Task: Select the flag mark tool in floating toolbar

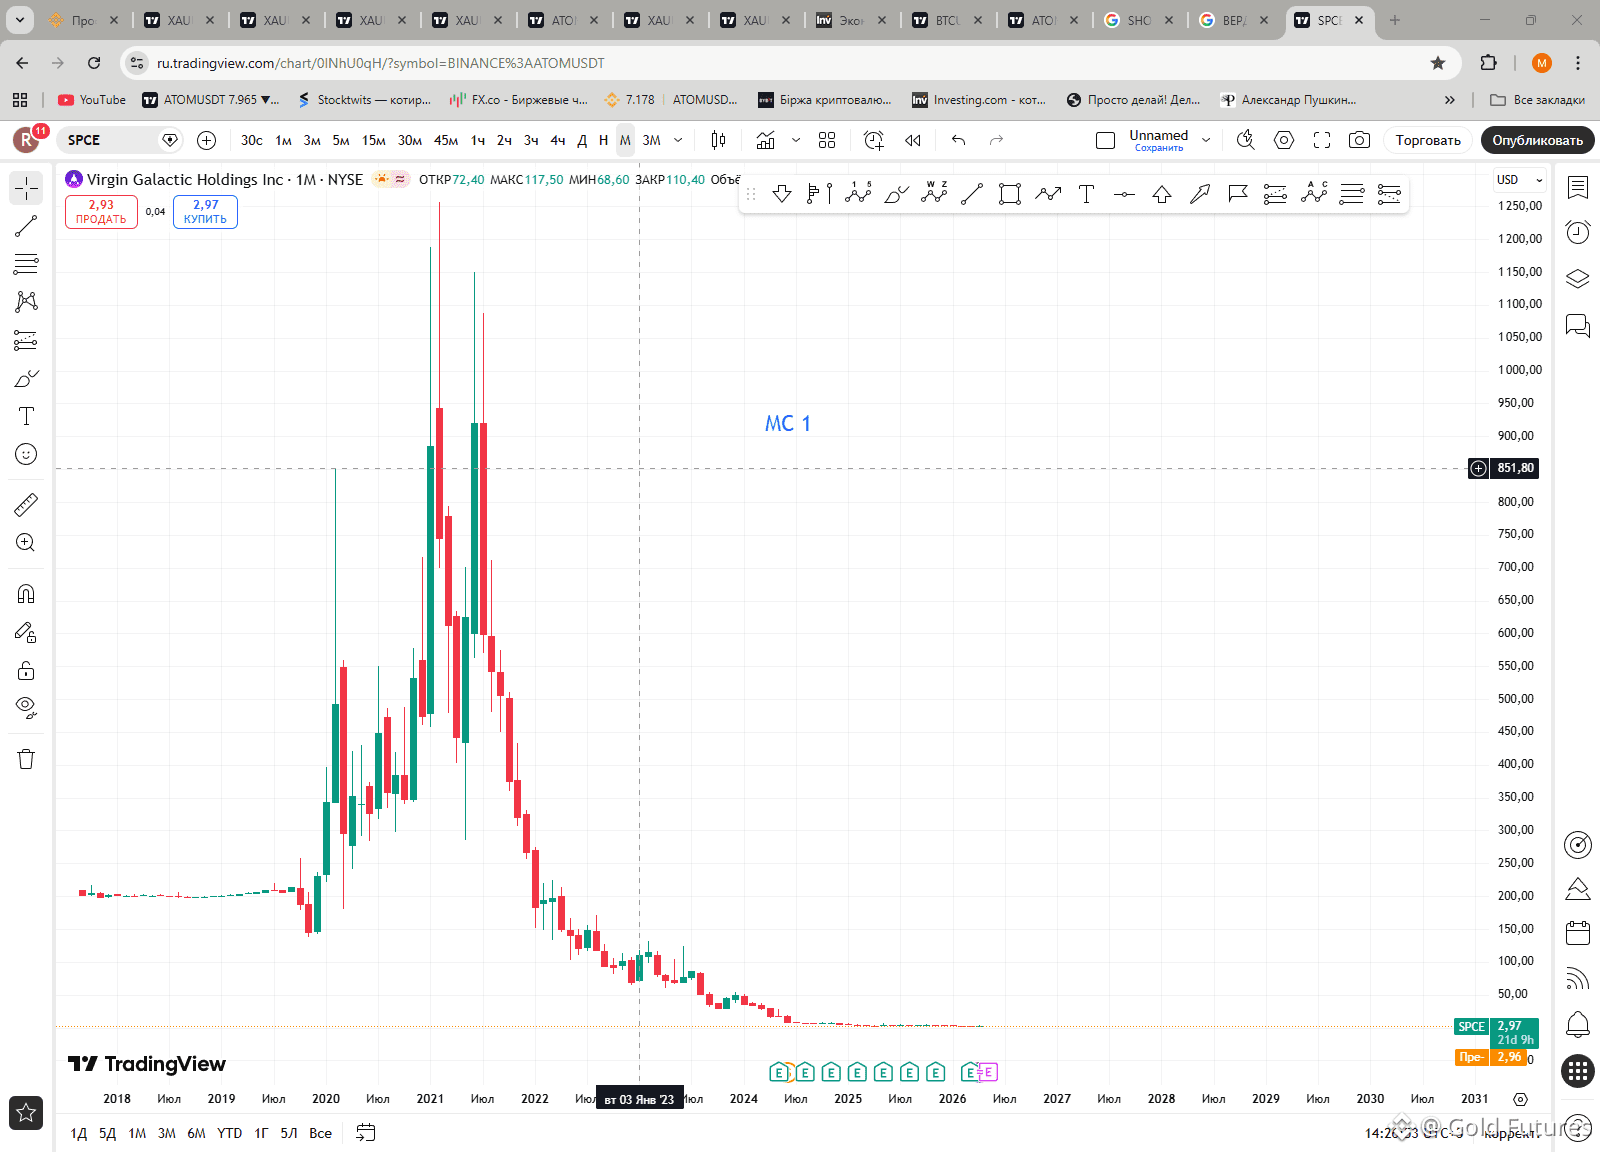Action: point(1238,194)
